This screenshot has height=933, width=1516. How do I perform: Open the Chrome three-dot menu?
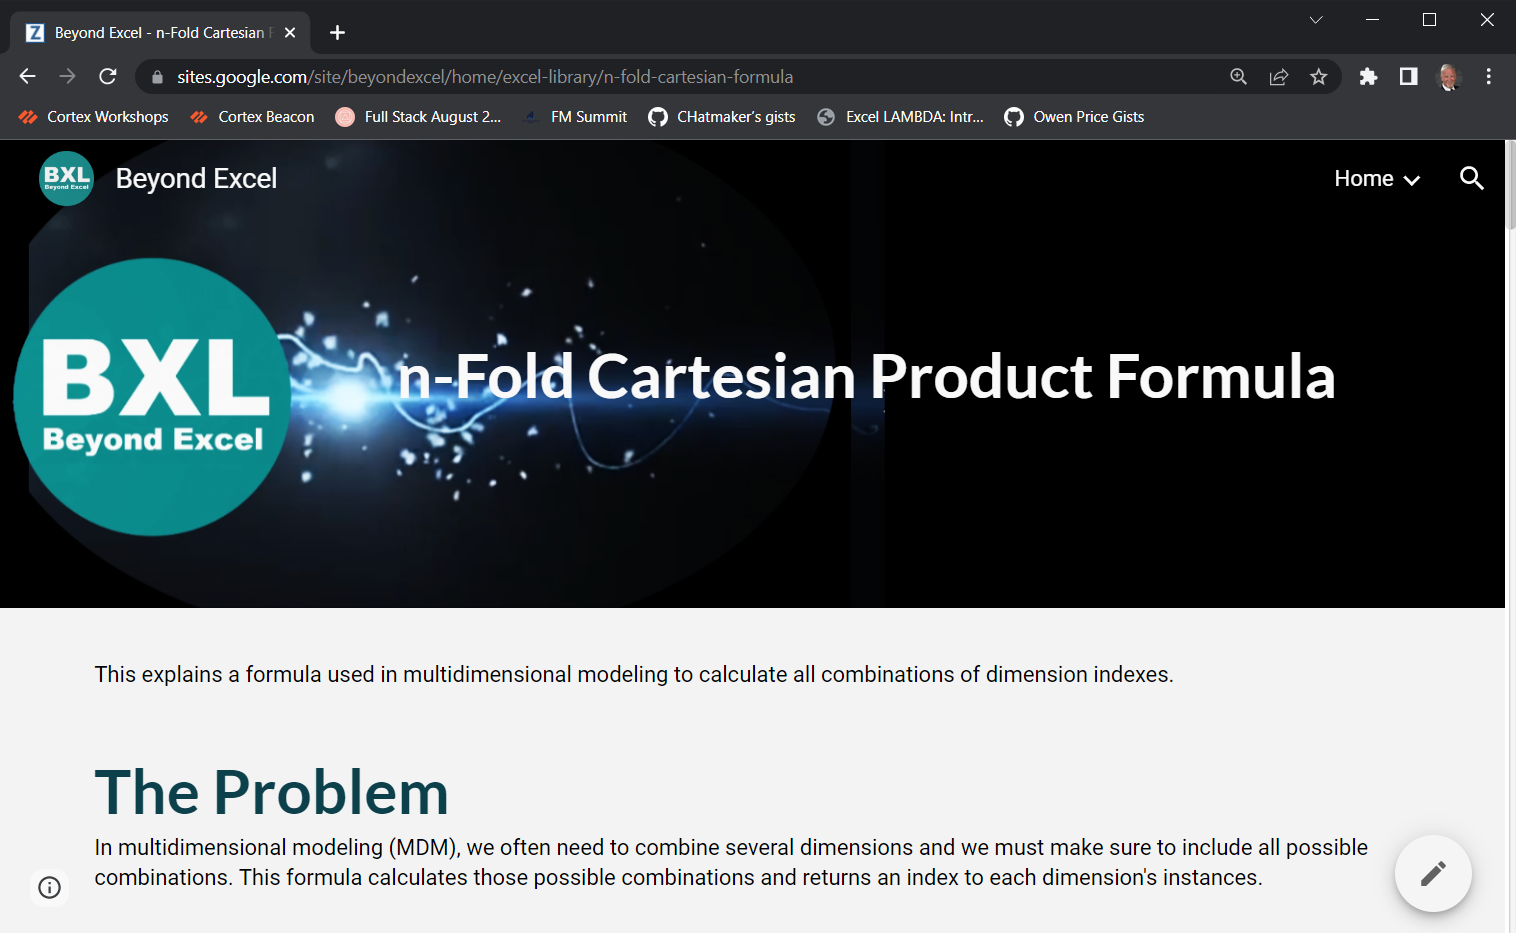point(1488,77)
